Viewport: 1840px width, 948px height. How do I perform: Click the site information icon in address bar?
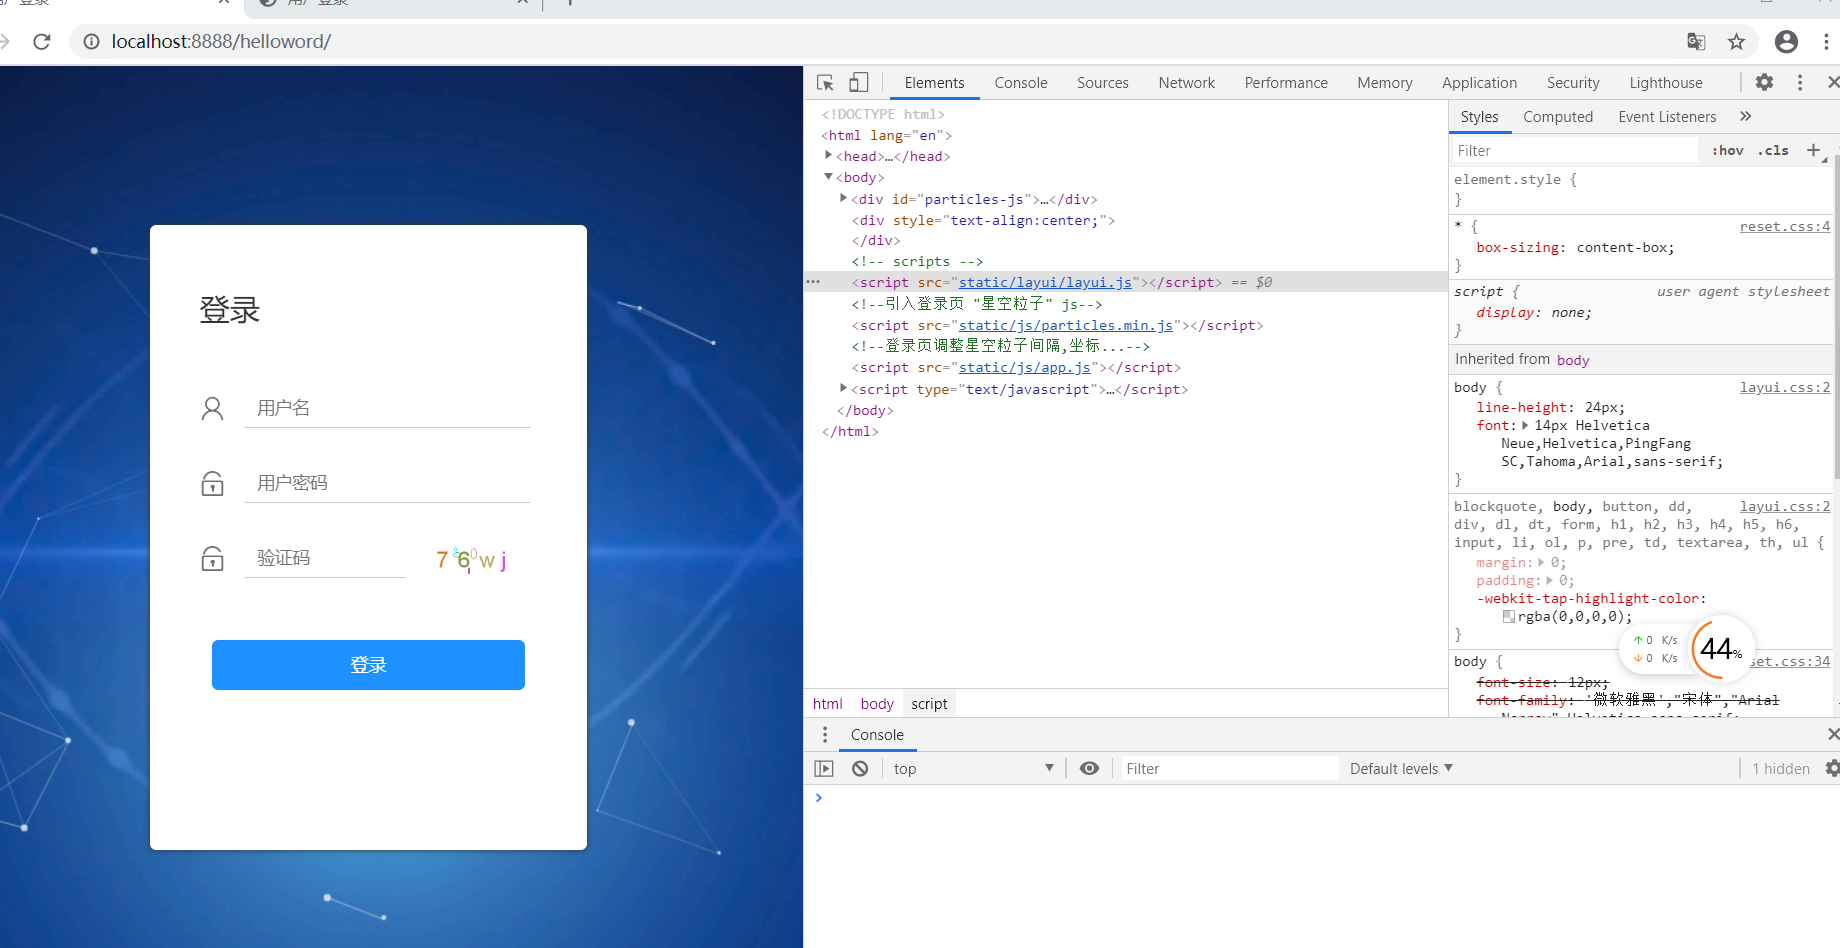click(x=91, y=41)
